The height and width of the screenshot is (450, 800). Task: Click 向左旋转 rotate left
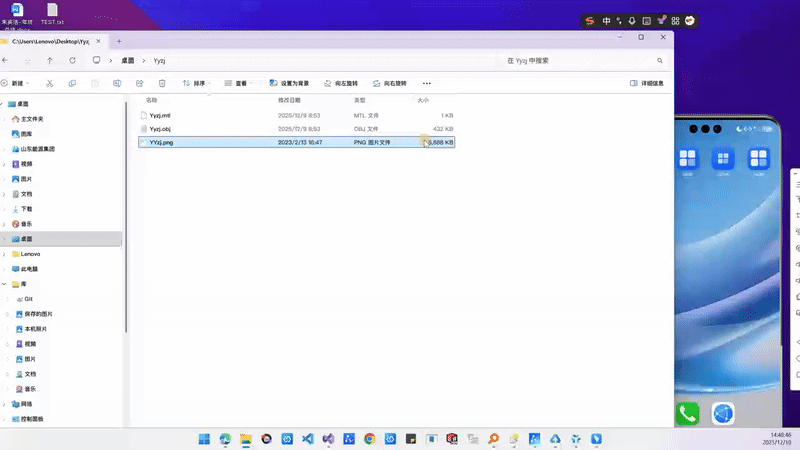[341, 83]
